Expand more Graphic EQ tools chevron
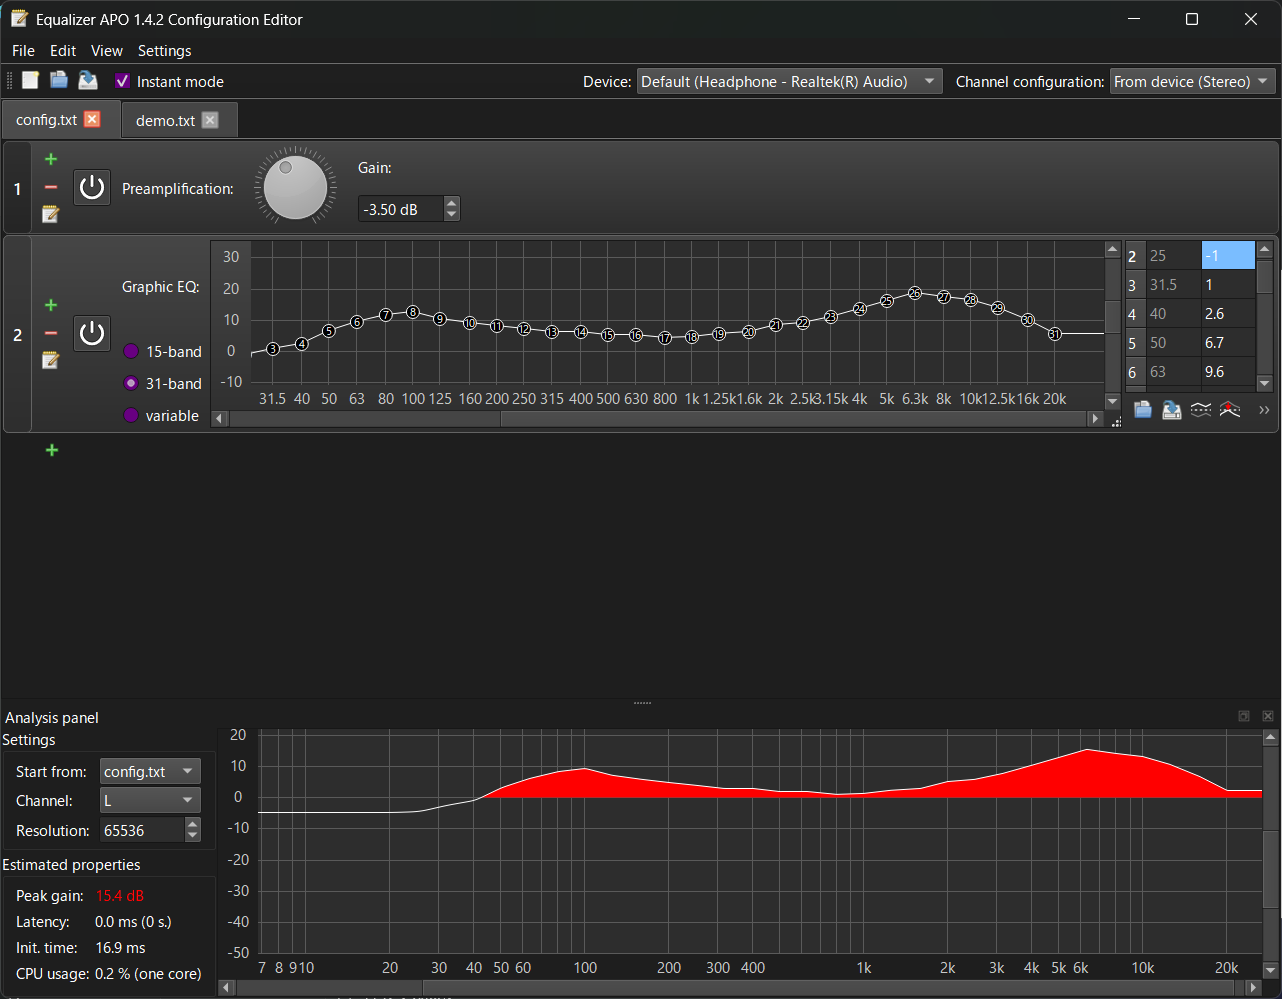This screenshot has width=1282, height=999. [1264, 410]
